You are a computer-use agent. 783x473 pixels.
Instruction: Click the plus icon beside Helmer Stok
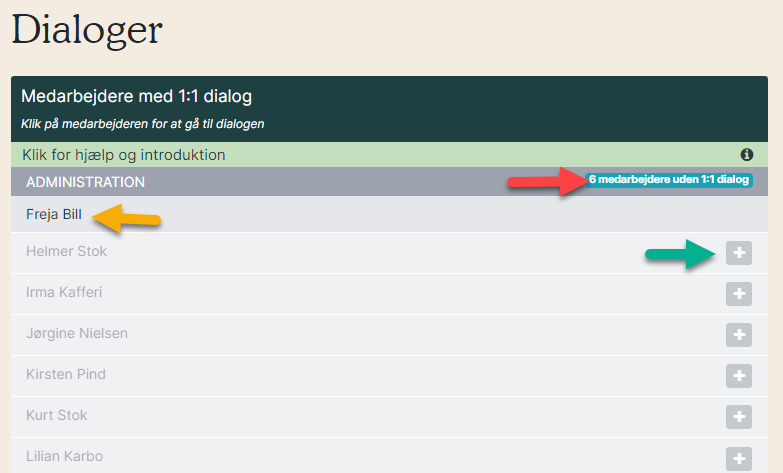tap(739, 253)
